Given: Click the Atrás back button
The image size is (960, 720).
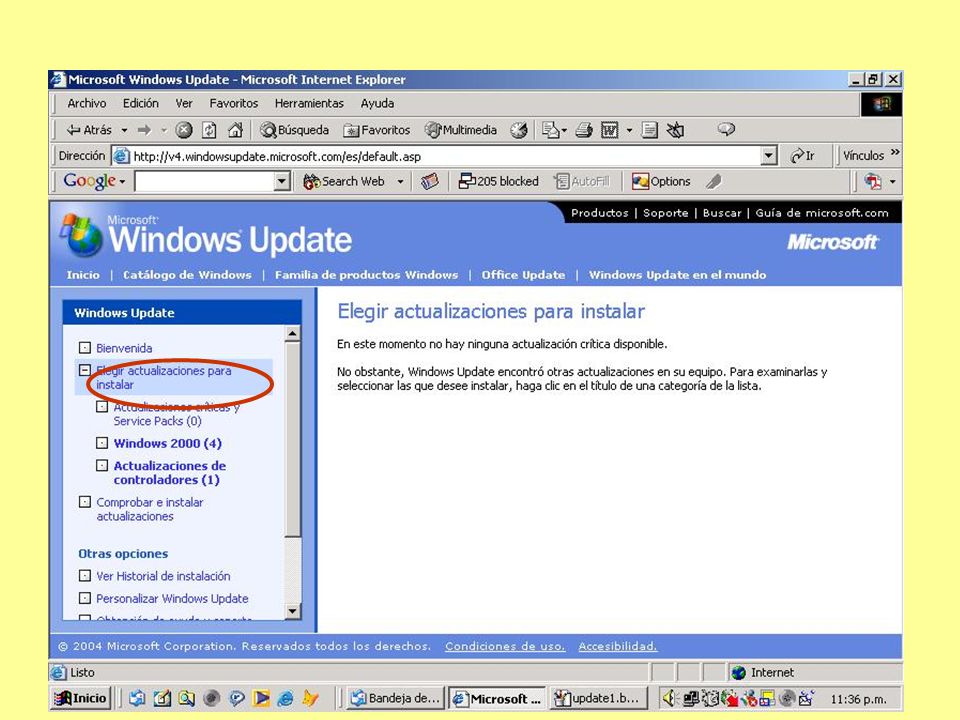Looking at the screenshot, I should pos(89,130).
